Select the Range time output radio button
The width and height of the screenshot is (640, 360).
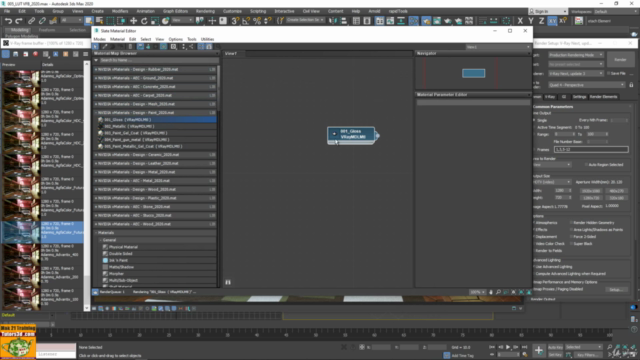(534, 134)
